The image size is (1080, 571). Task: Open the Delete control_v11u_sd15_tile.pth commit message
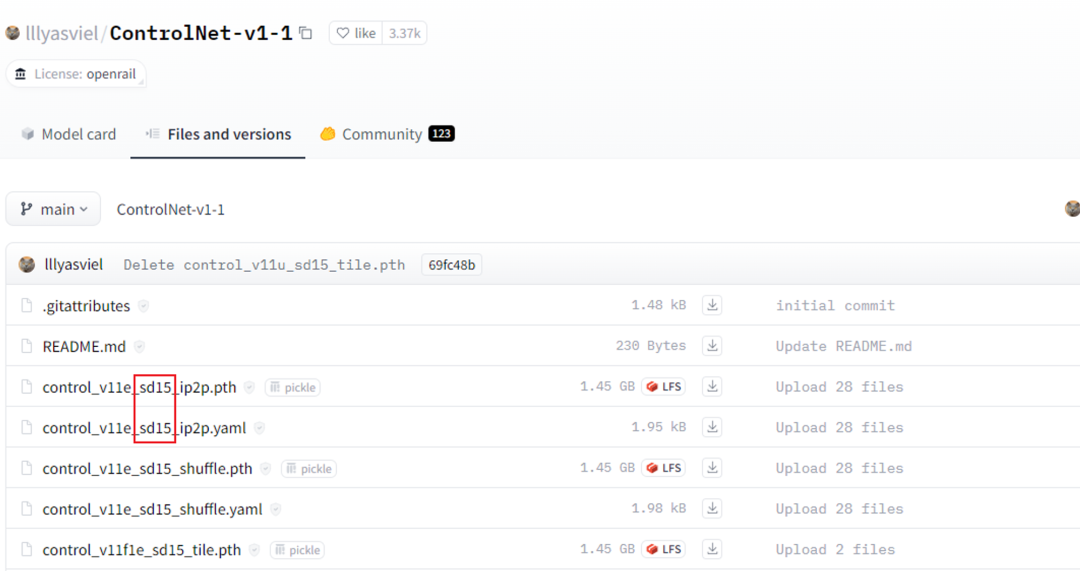click(x=264, y=265)
